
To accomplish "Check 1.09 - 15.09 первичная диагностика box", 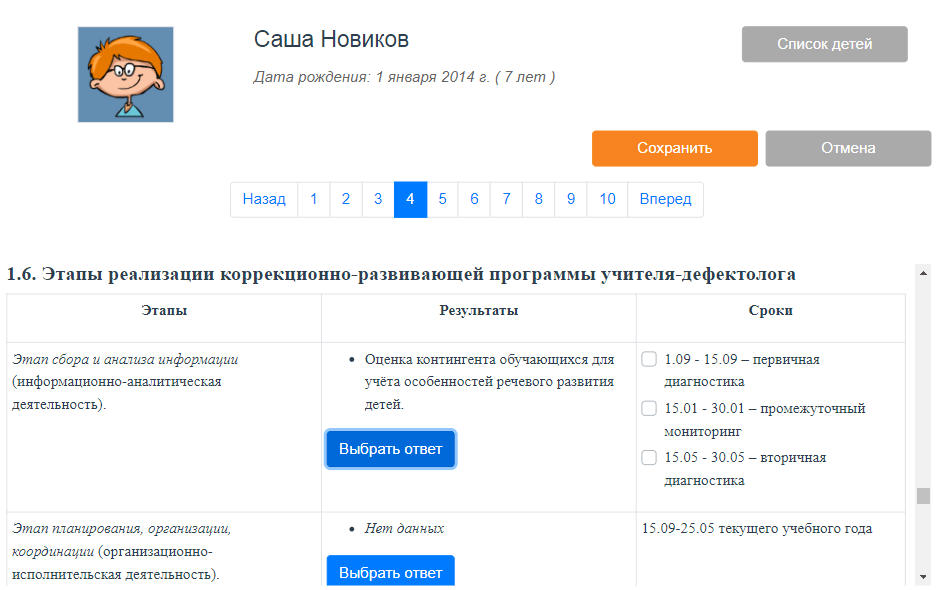I will click(649, 359).
